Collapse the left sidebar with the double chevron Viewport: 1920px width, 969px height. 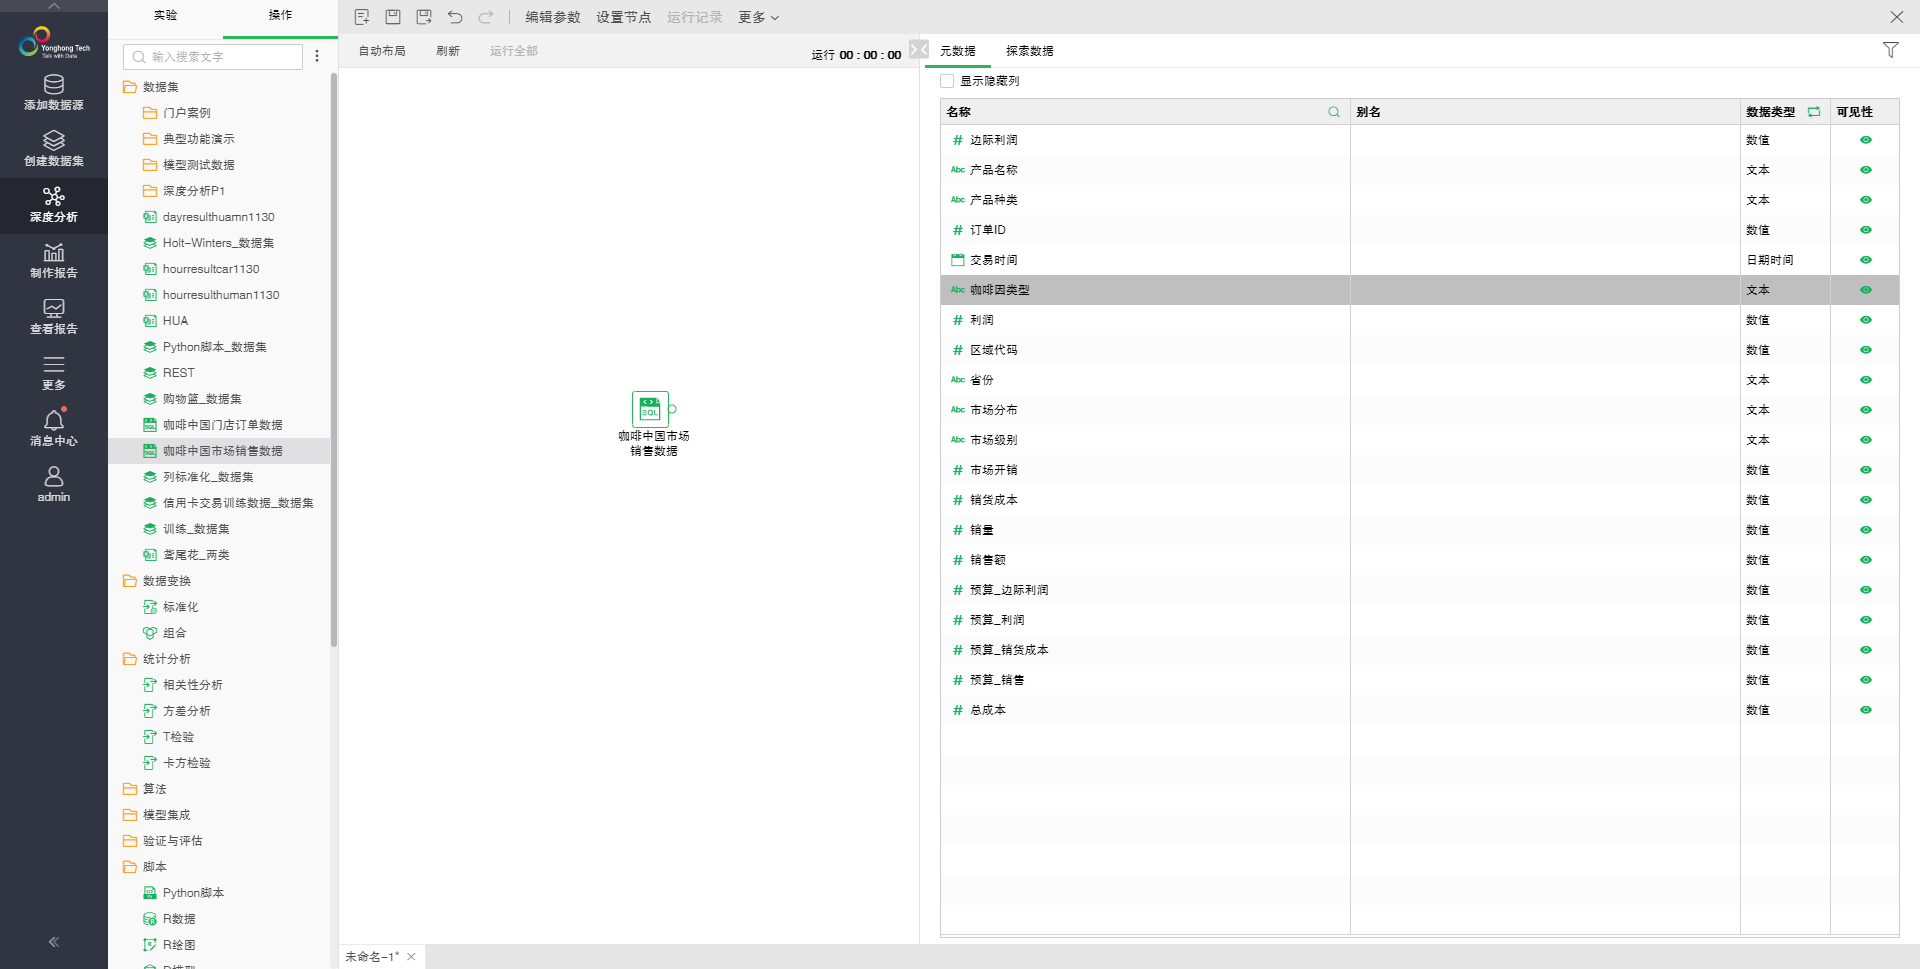coord(54,941)
